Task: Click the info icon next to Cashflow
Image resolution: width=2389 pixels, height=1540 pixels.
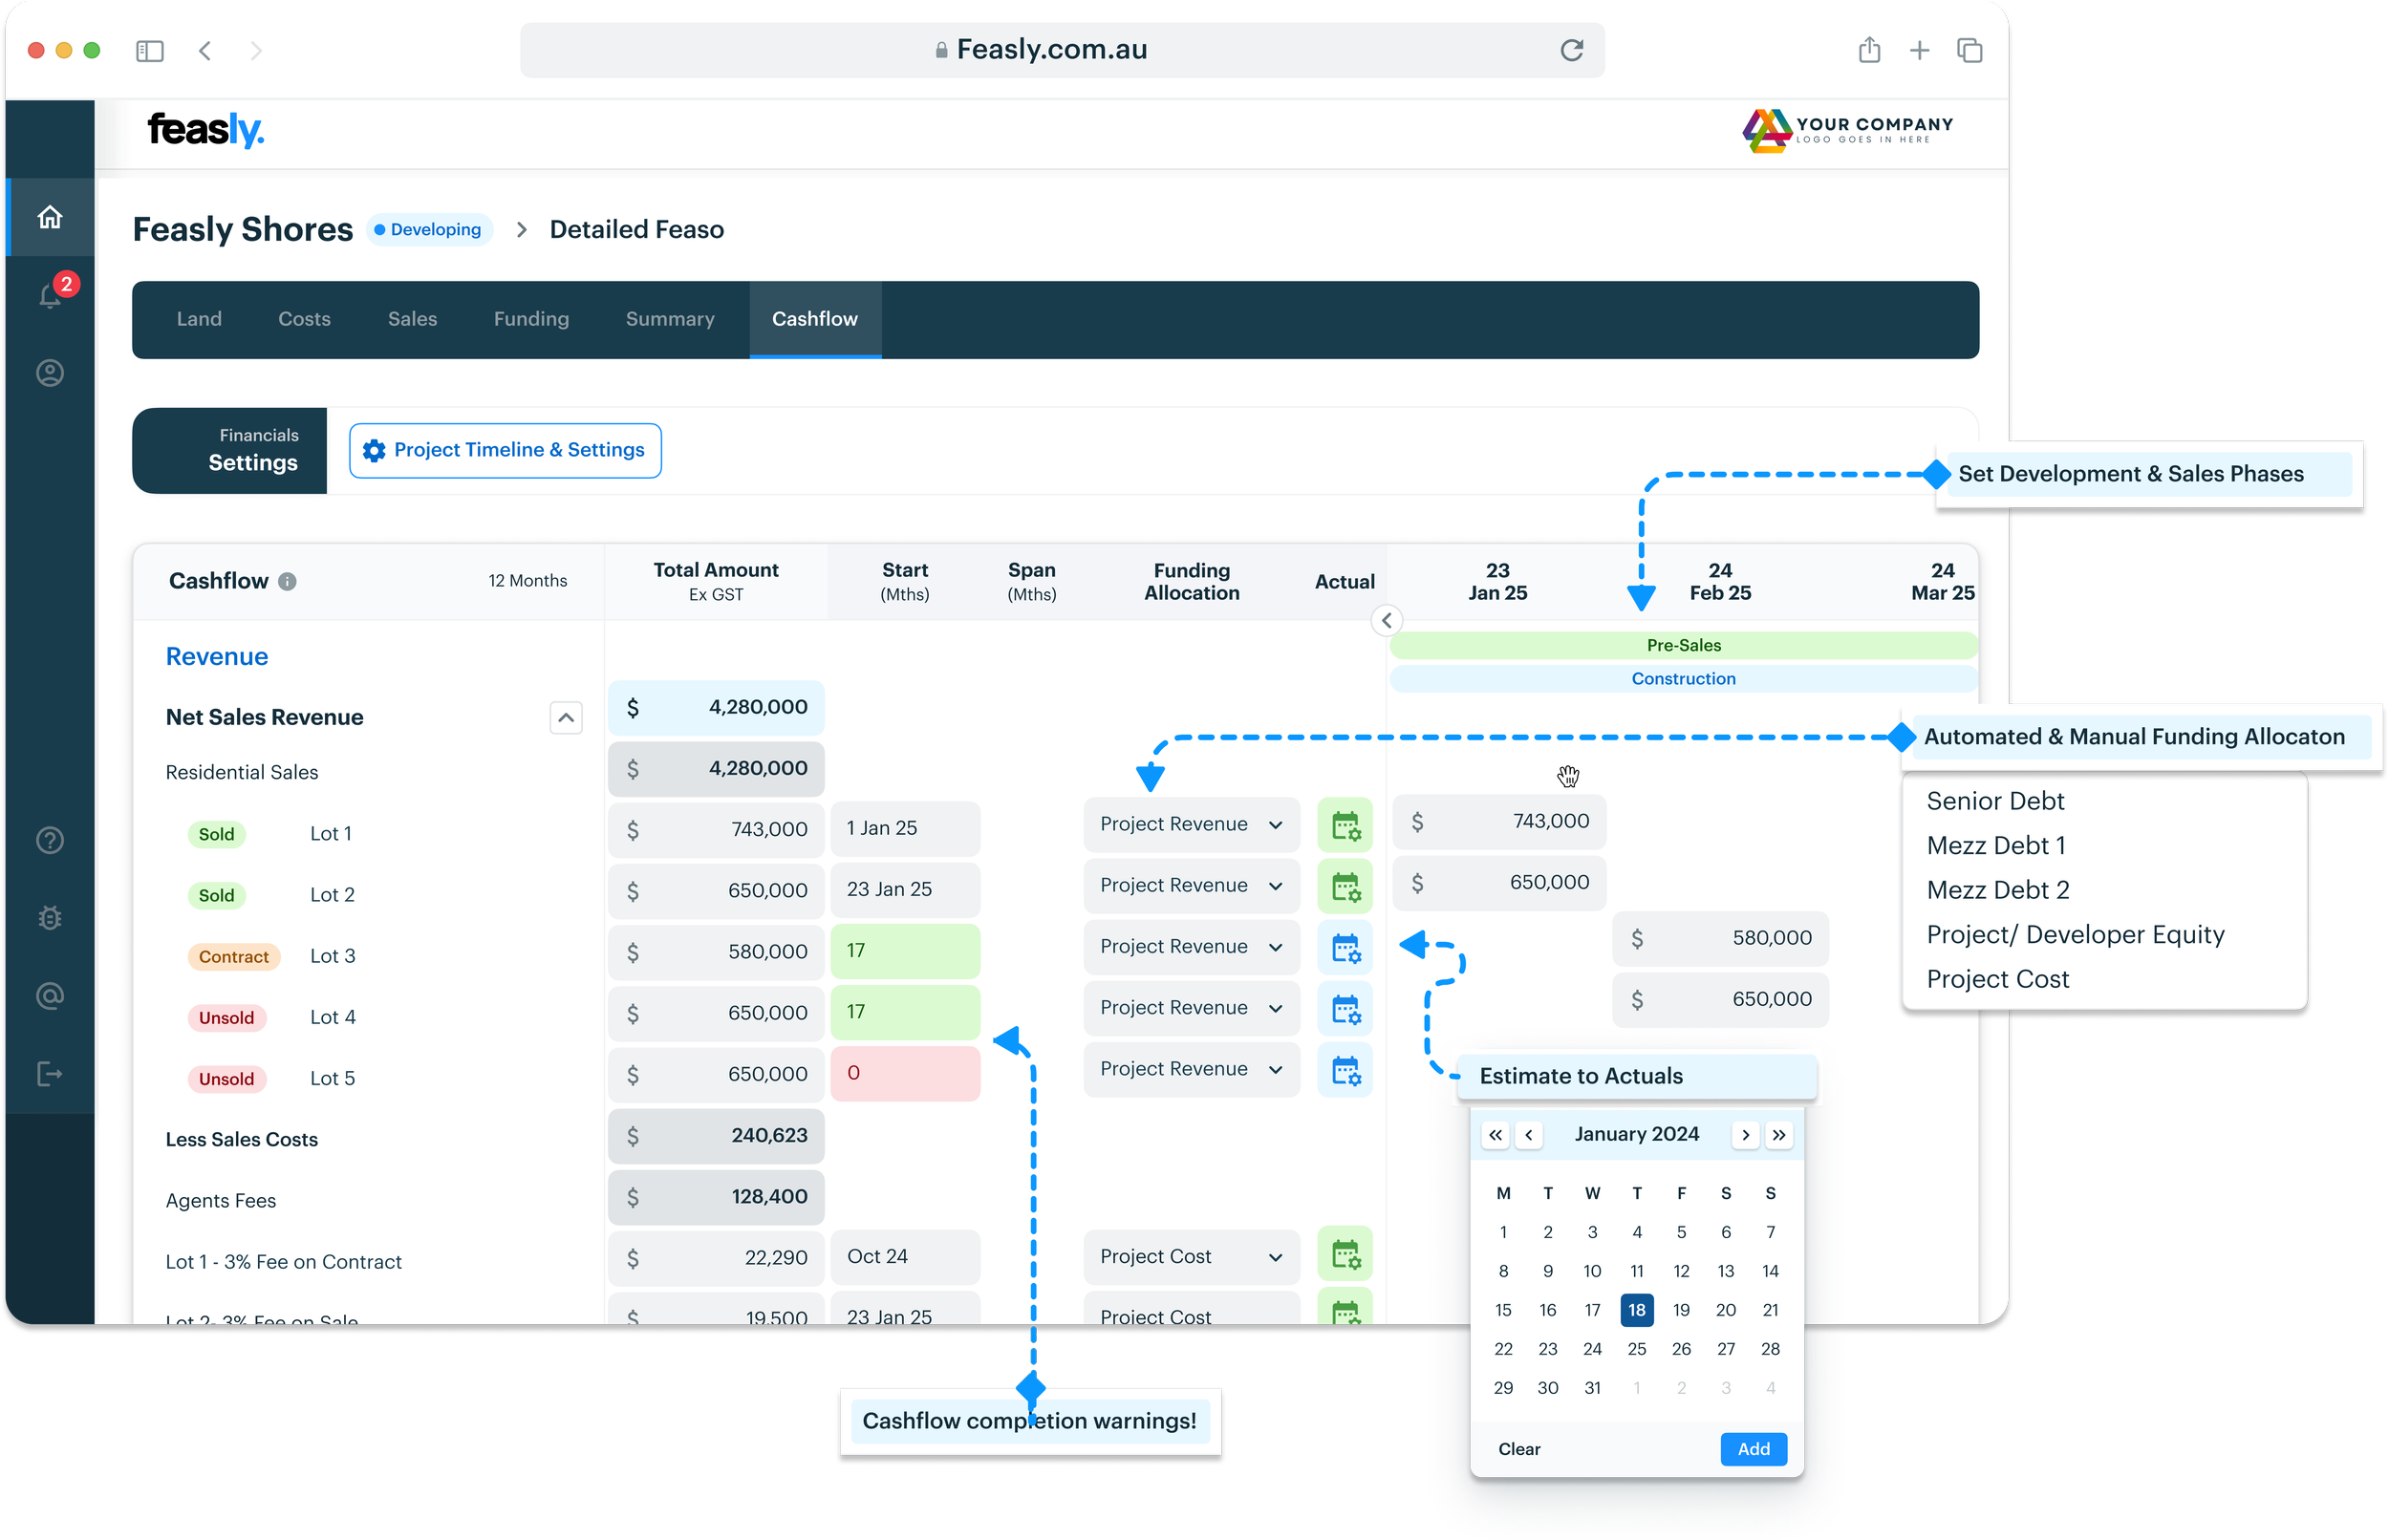Action: (x=289, y=581)
